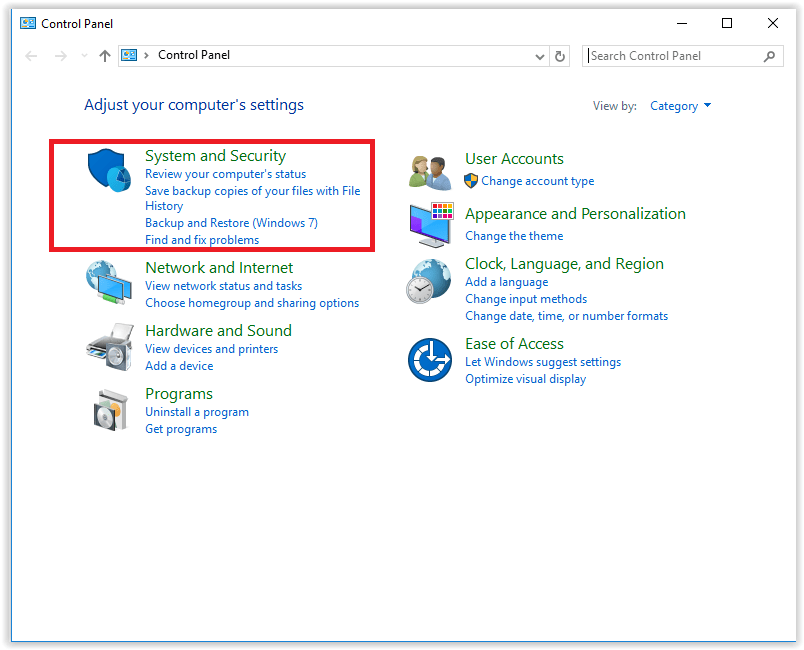This screenshot has width=804, height=650.
Task: Open the Network and Internet globe icon
Action: point(109,283)
